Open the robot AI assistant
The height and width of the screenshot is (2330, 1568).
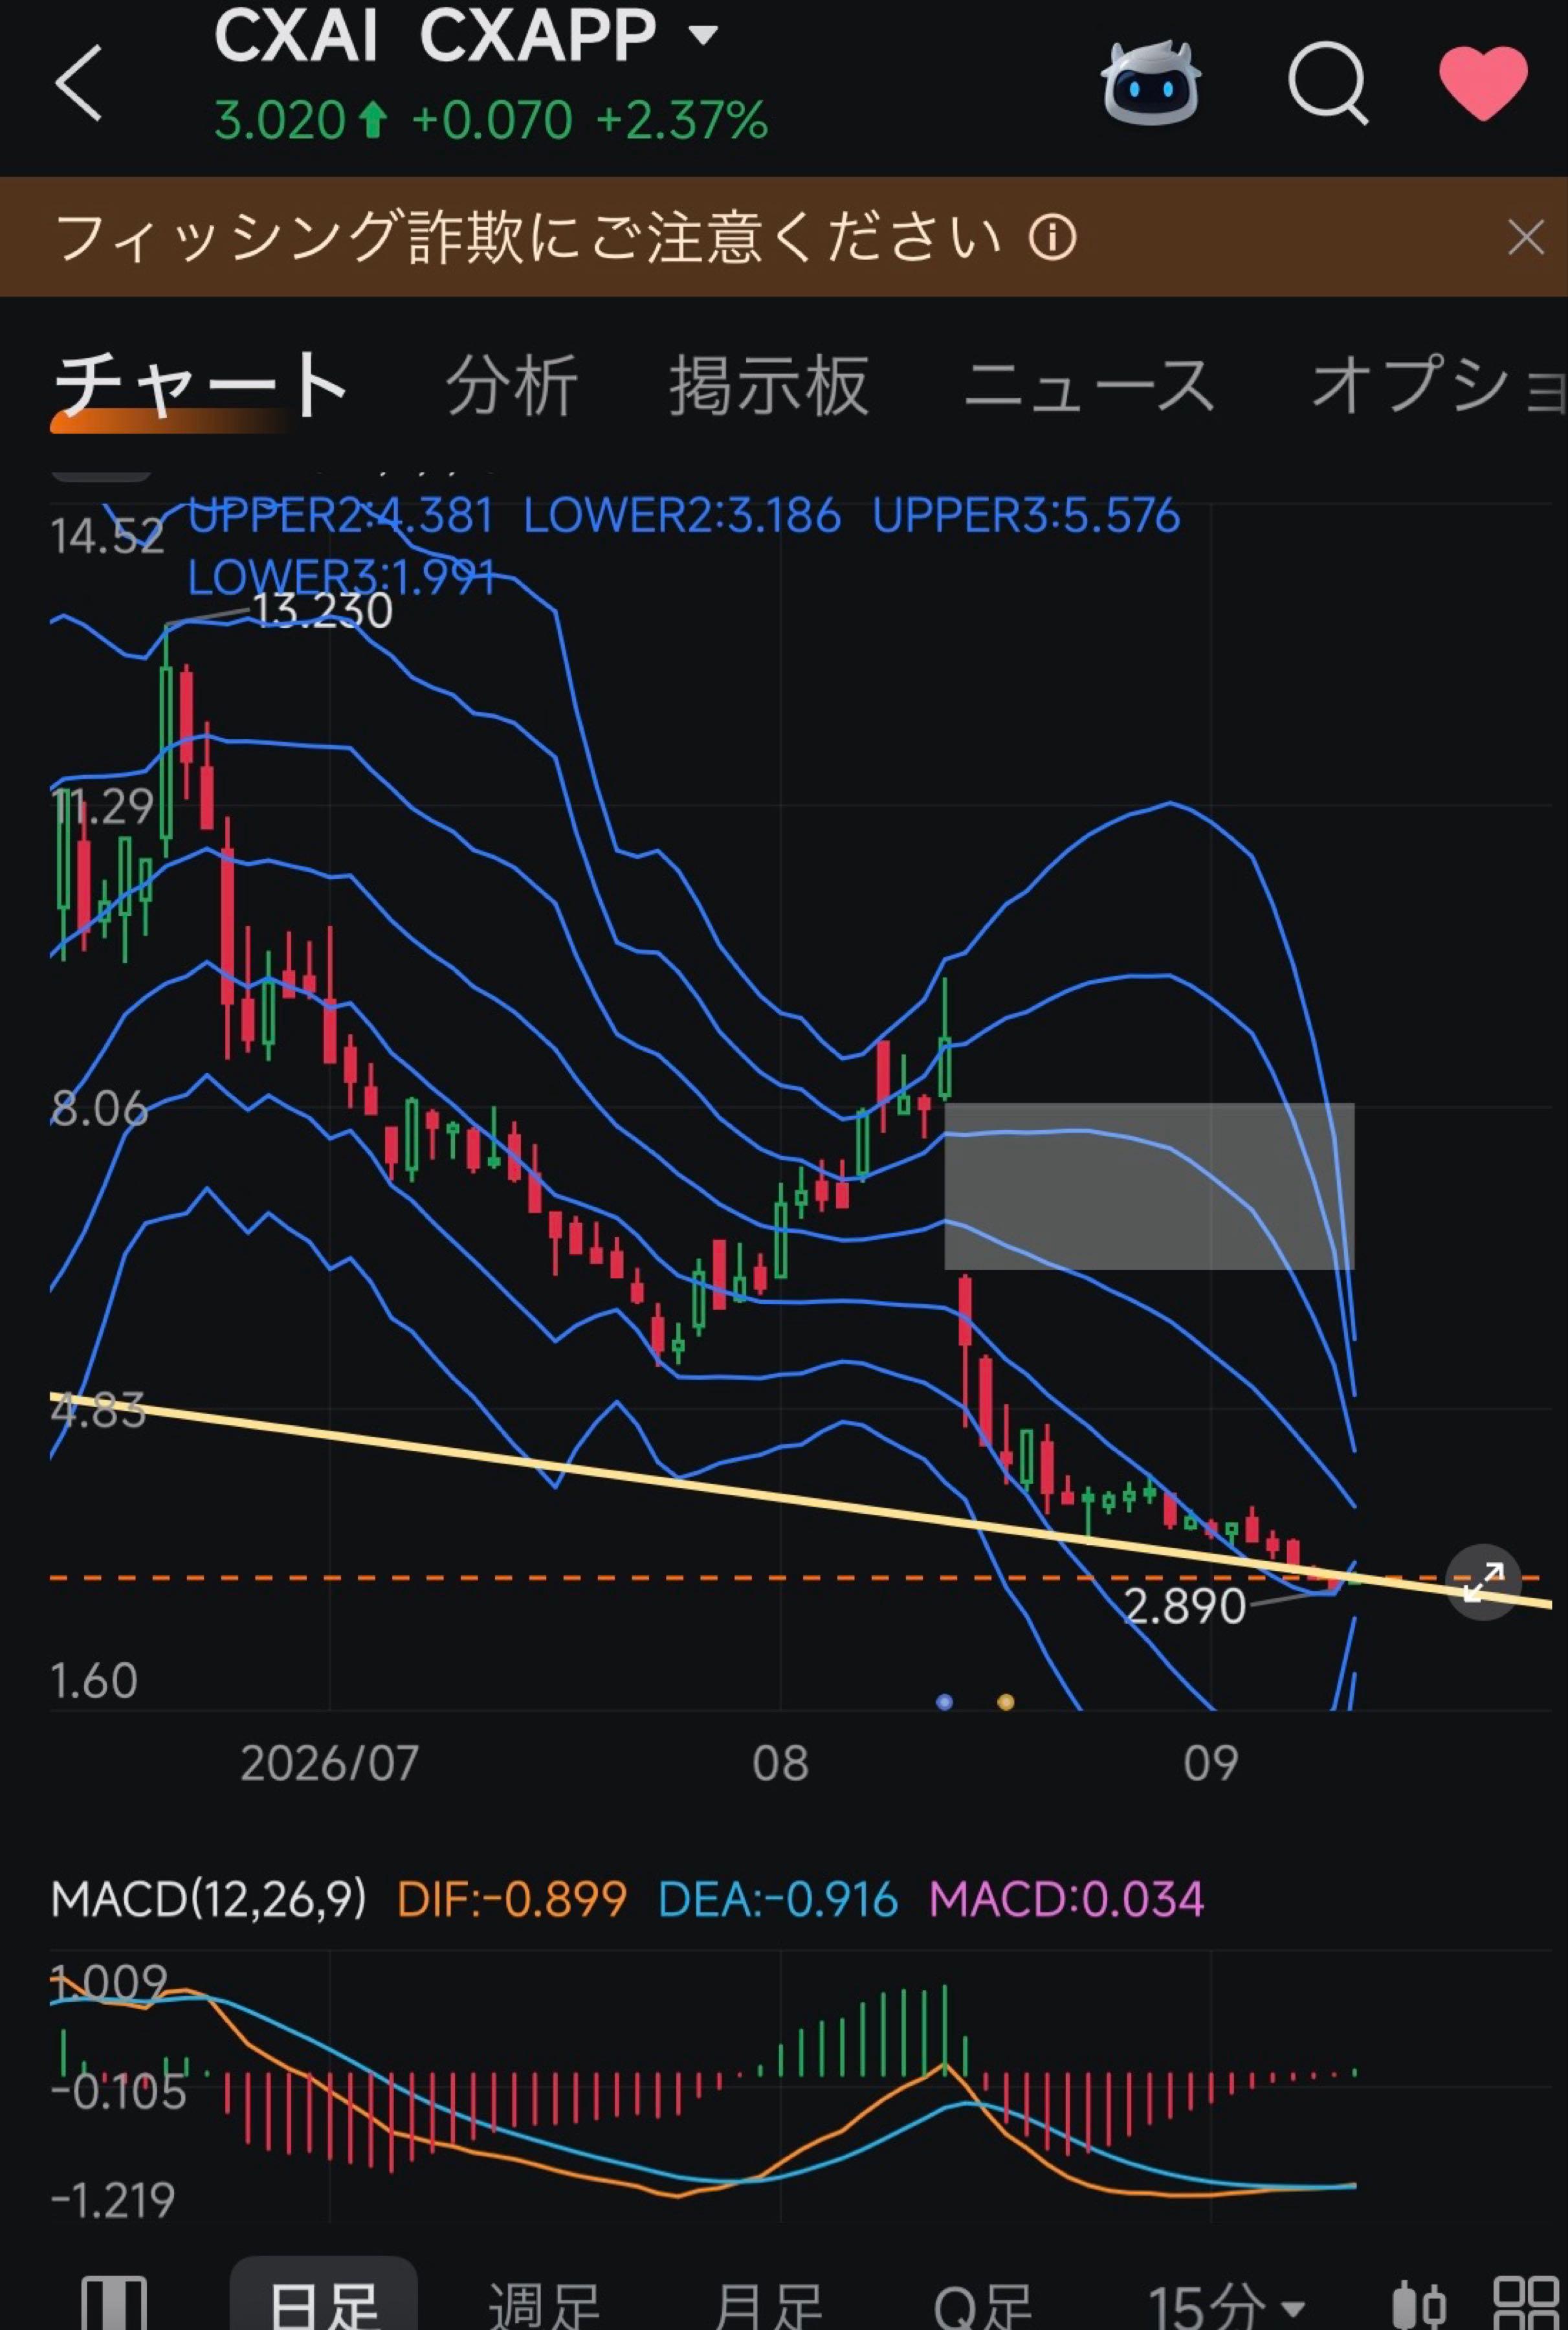point(1151,82)
